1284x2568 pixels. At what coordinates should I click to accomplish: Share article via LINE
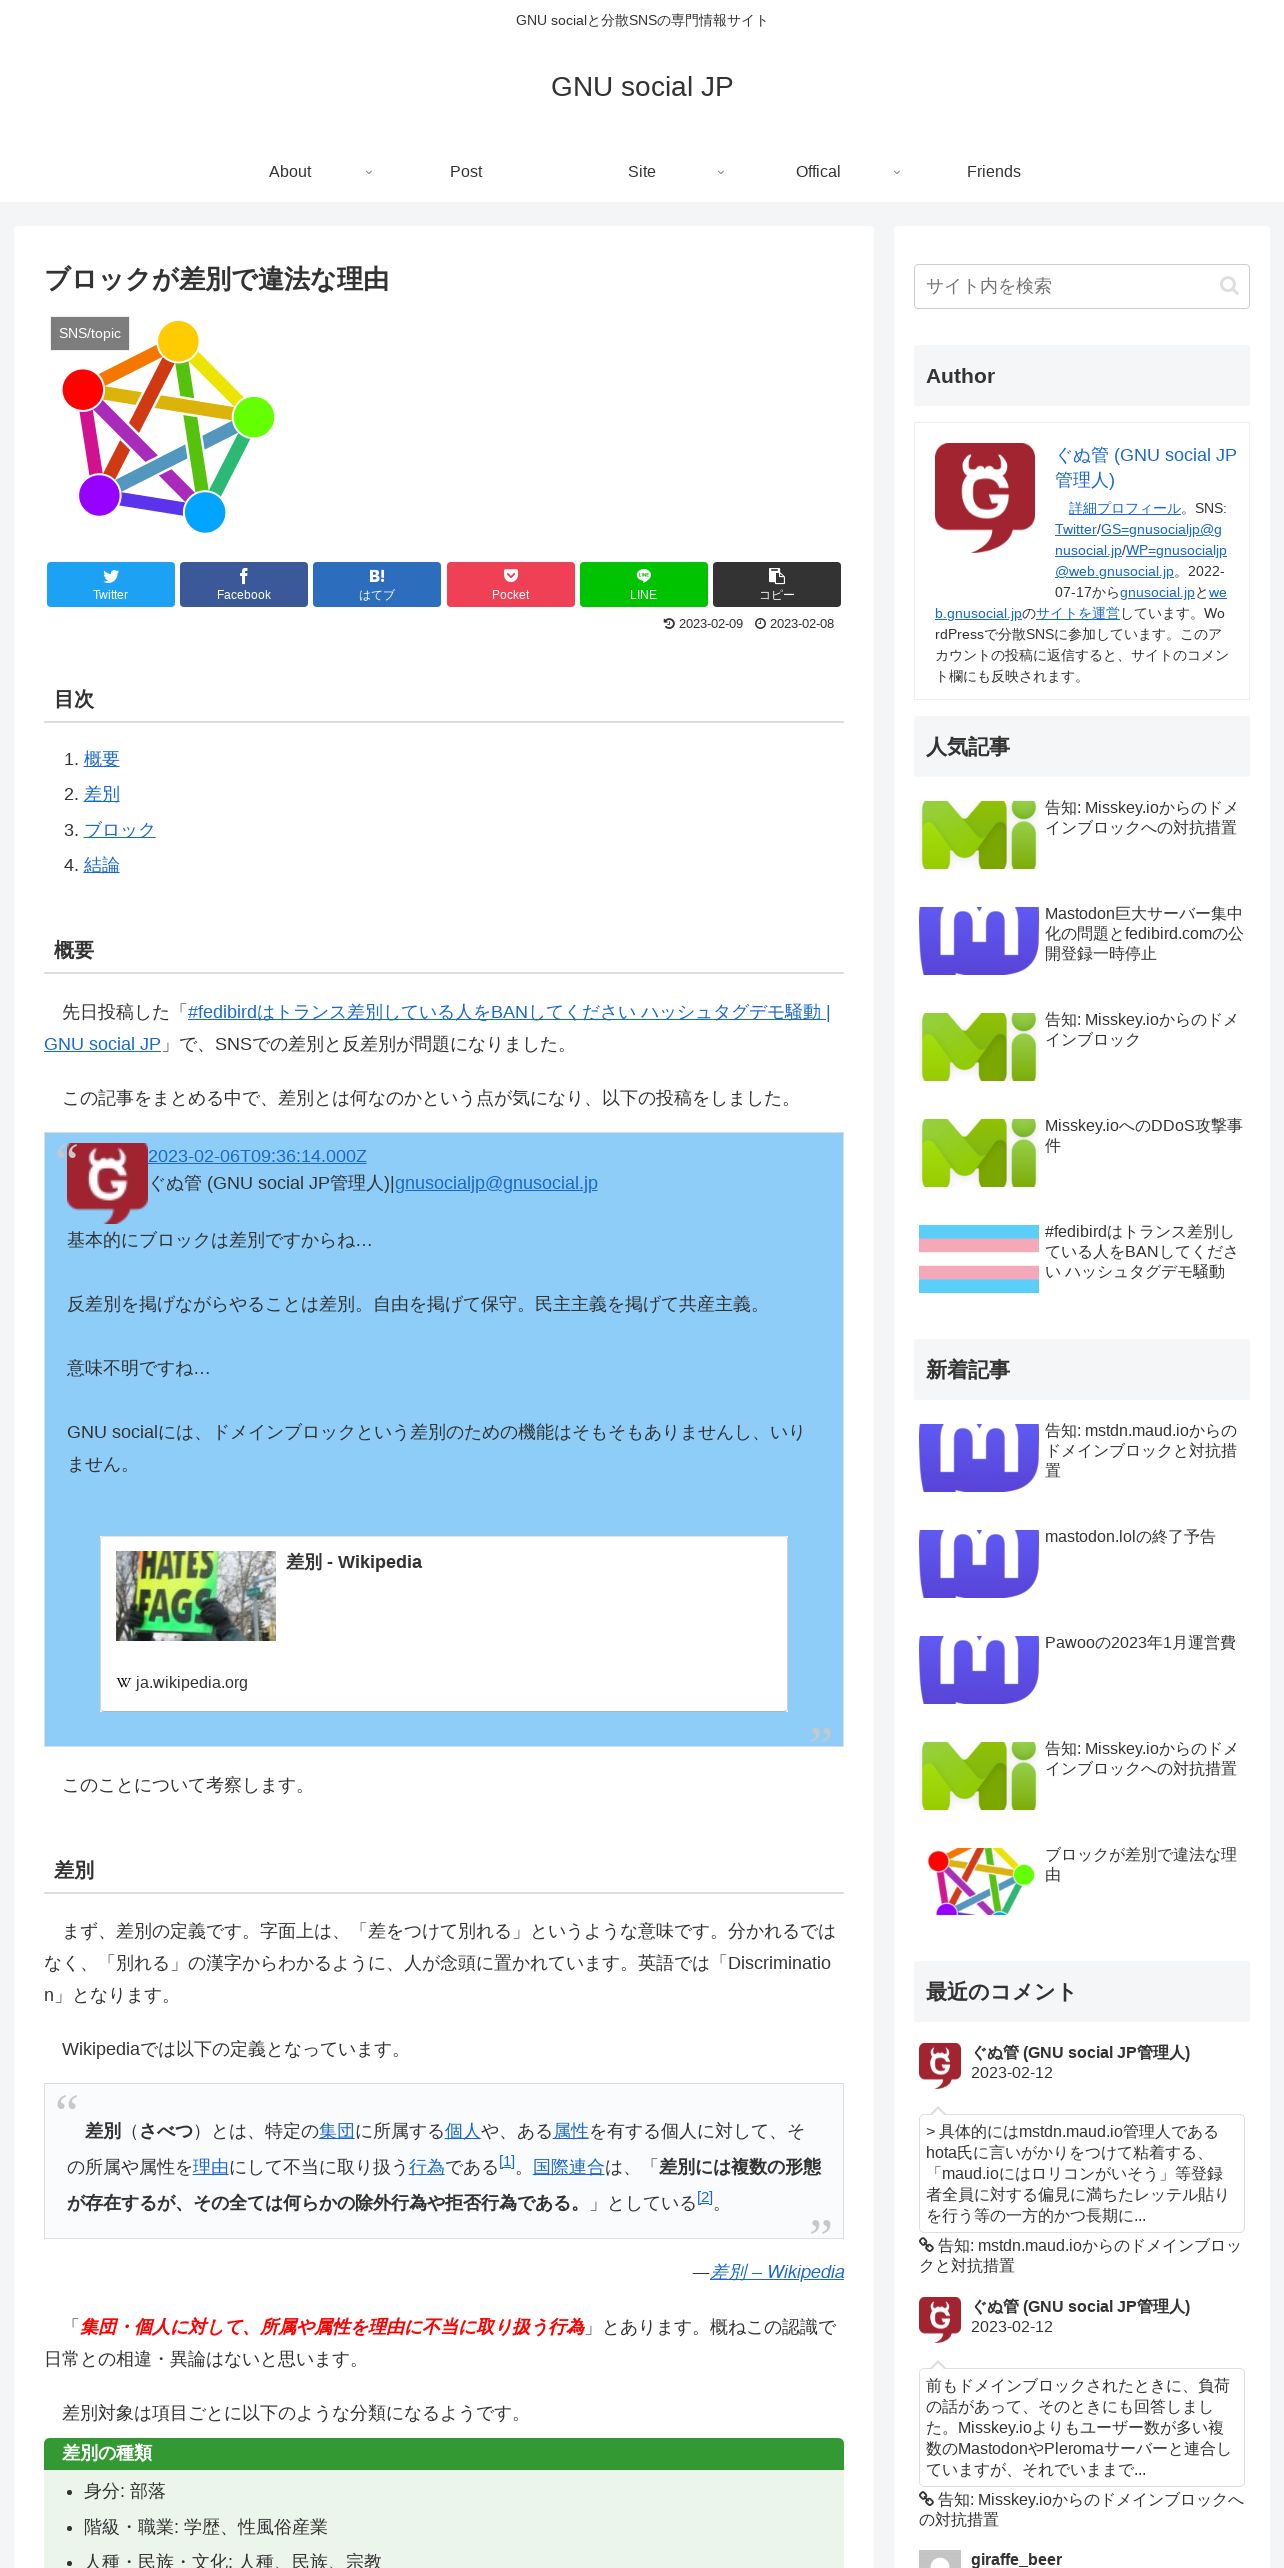click(x=644, y=584)
